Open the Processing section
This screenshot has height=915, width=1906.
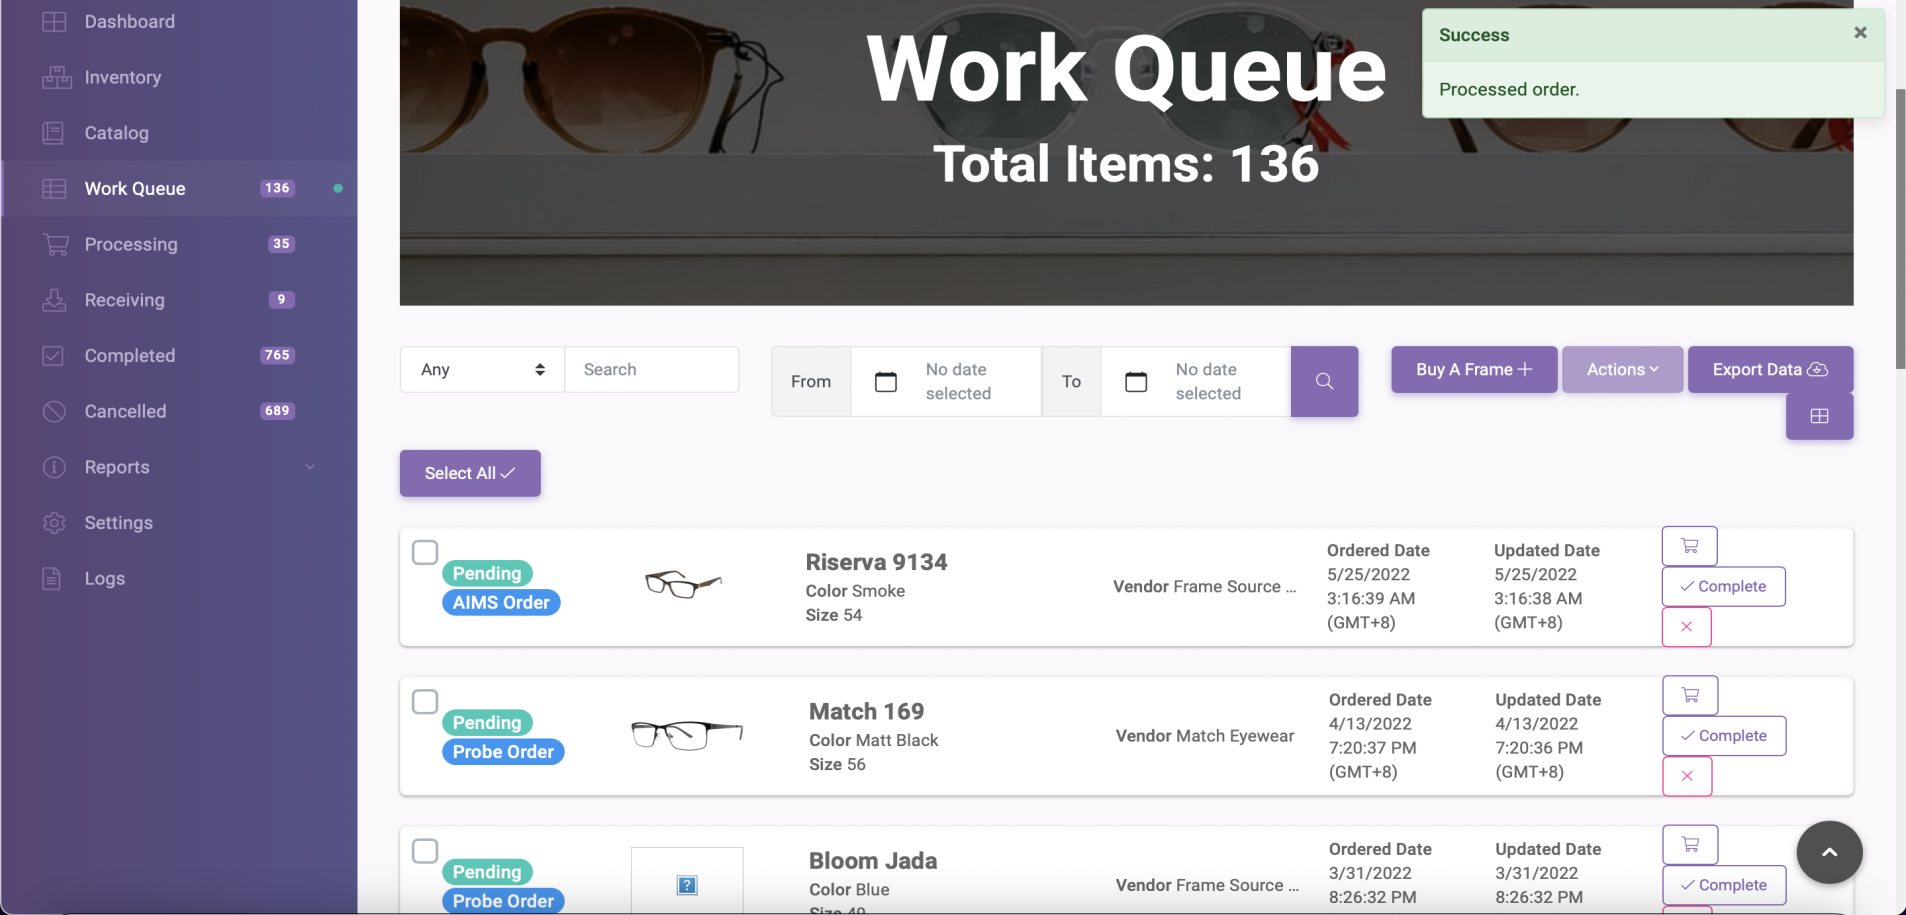131,244
